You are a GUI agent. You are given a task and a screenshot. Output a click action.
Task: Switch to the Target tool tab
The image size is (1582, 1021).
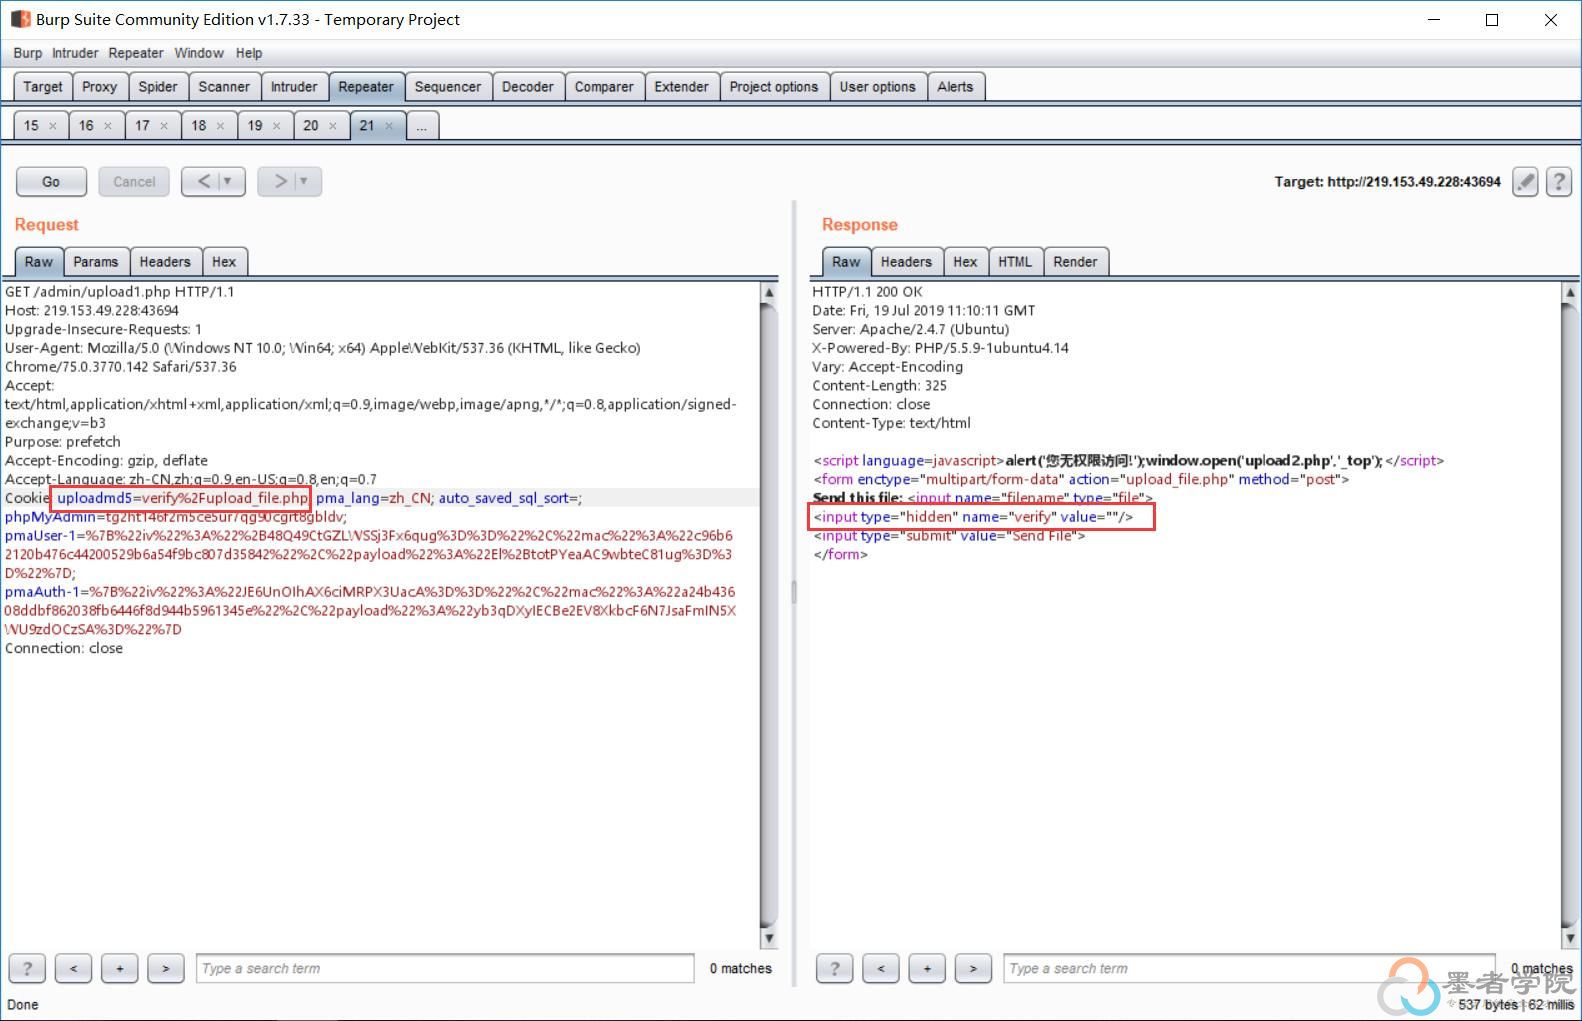point(43,87)
